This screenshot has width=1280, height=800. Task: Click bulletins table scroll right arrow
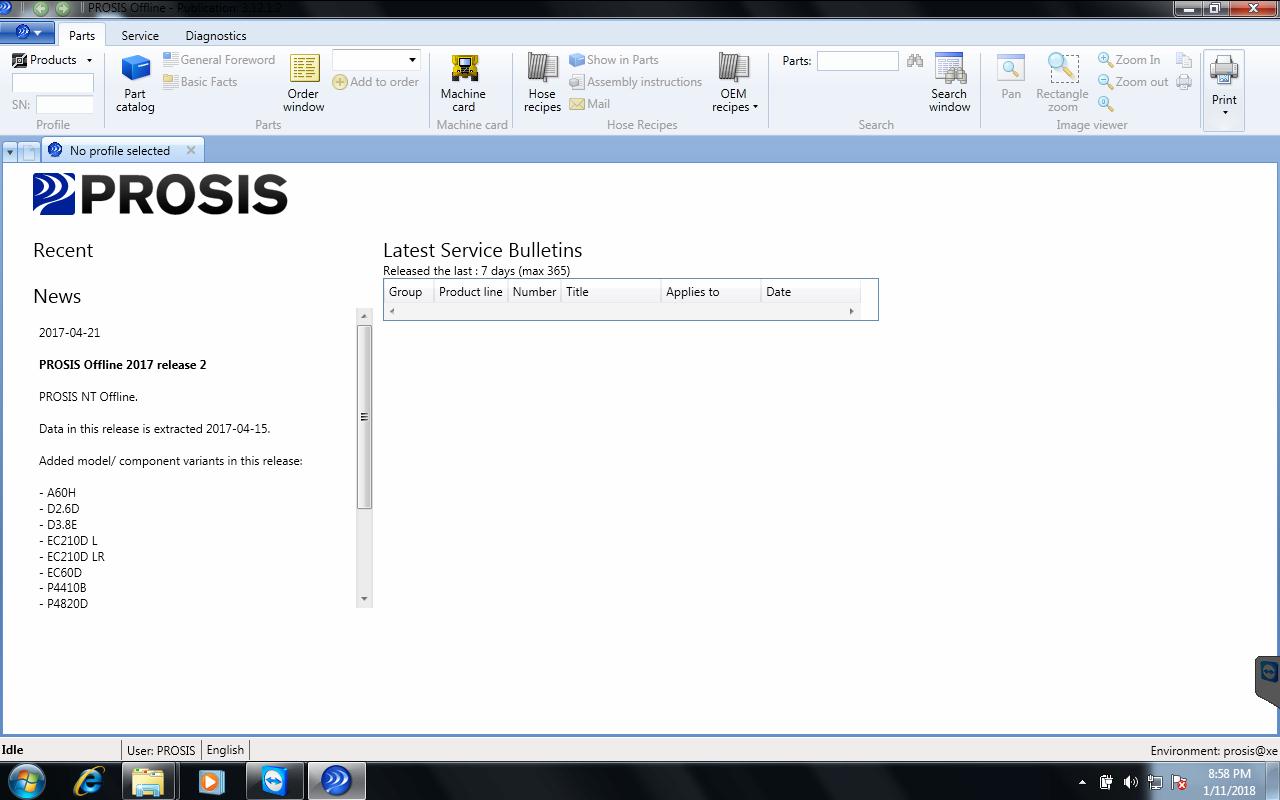pyautogui.click(x=852, y=311)
